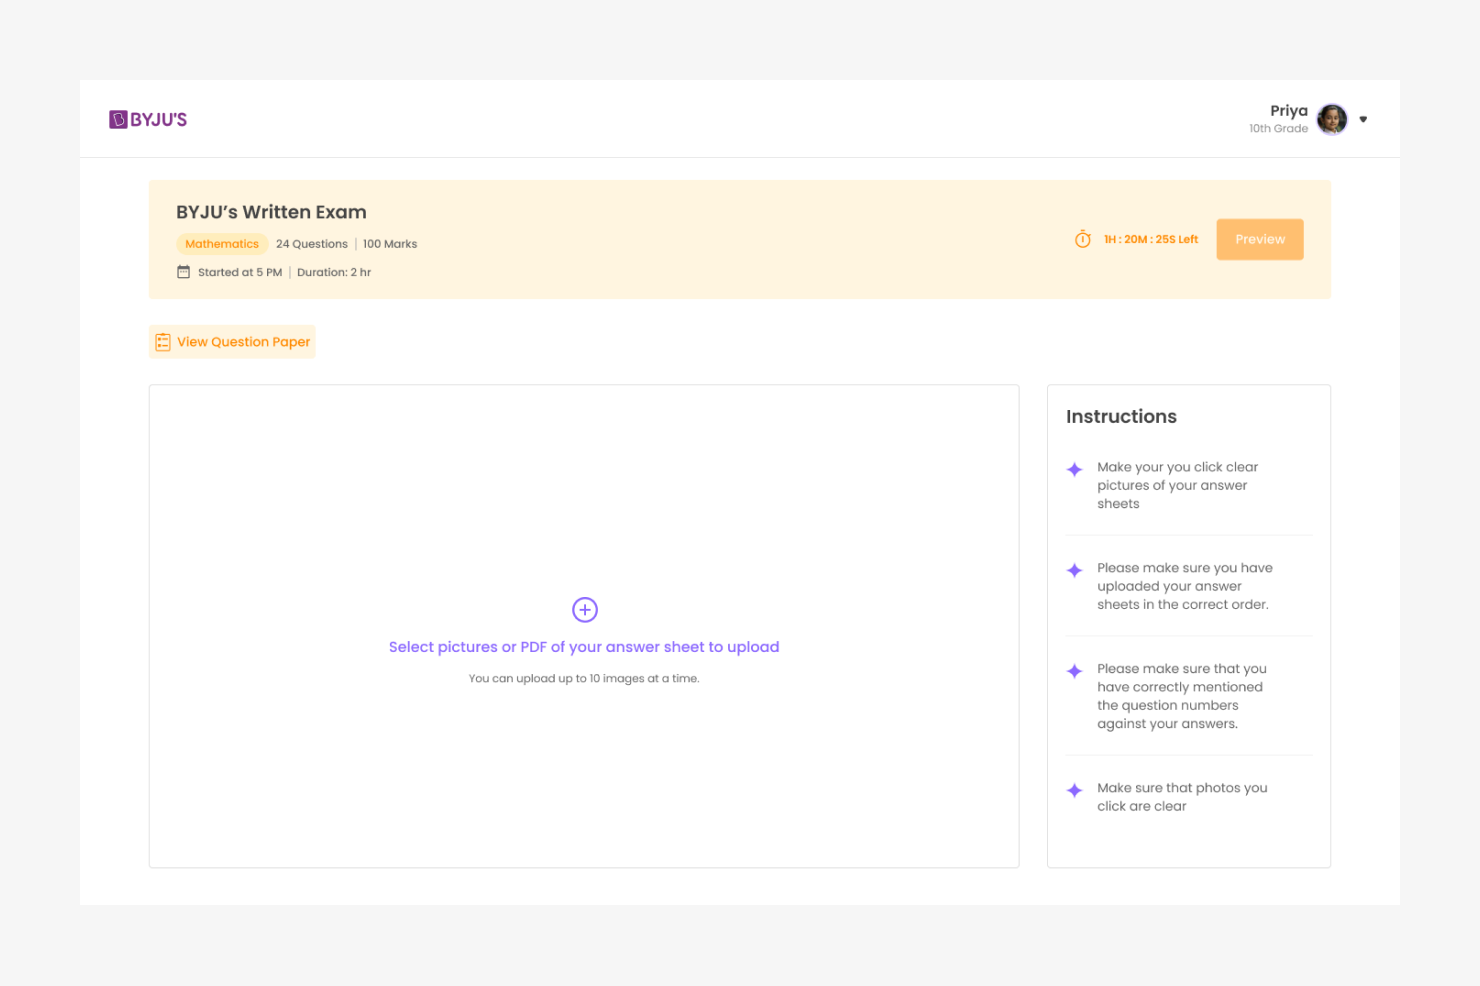This screenshot has height=986, width=1480.
Task: Open Priya's profile avatar
Action: coord(1332,119)
